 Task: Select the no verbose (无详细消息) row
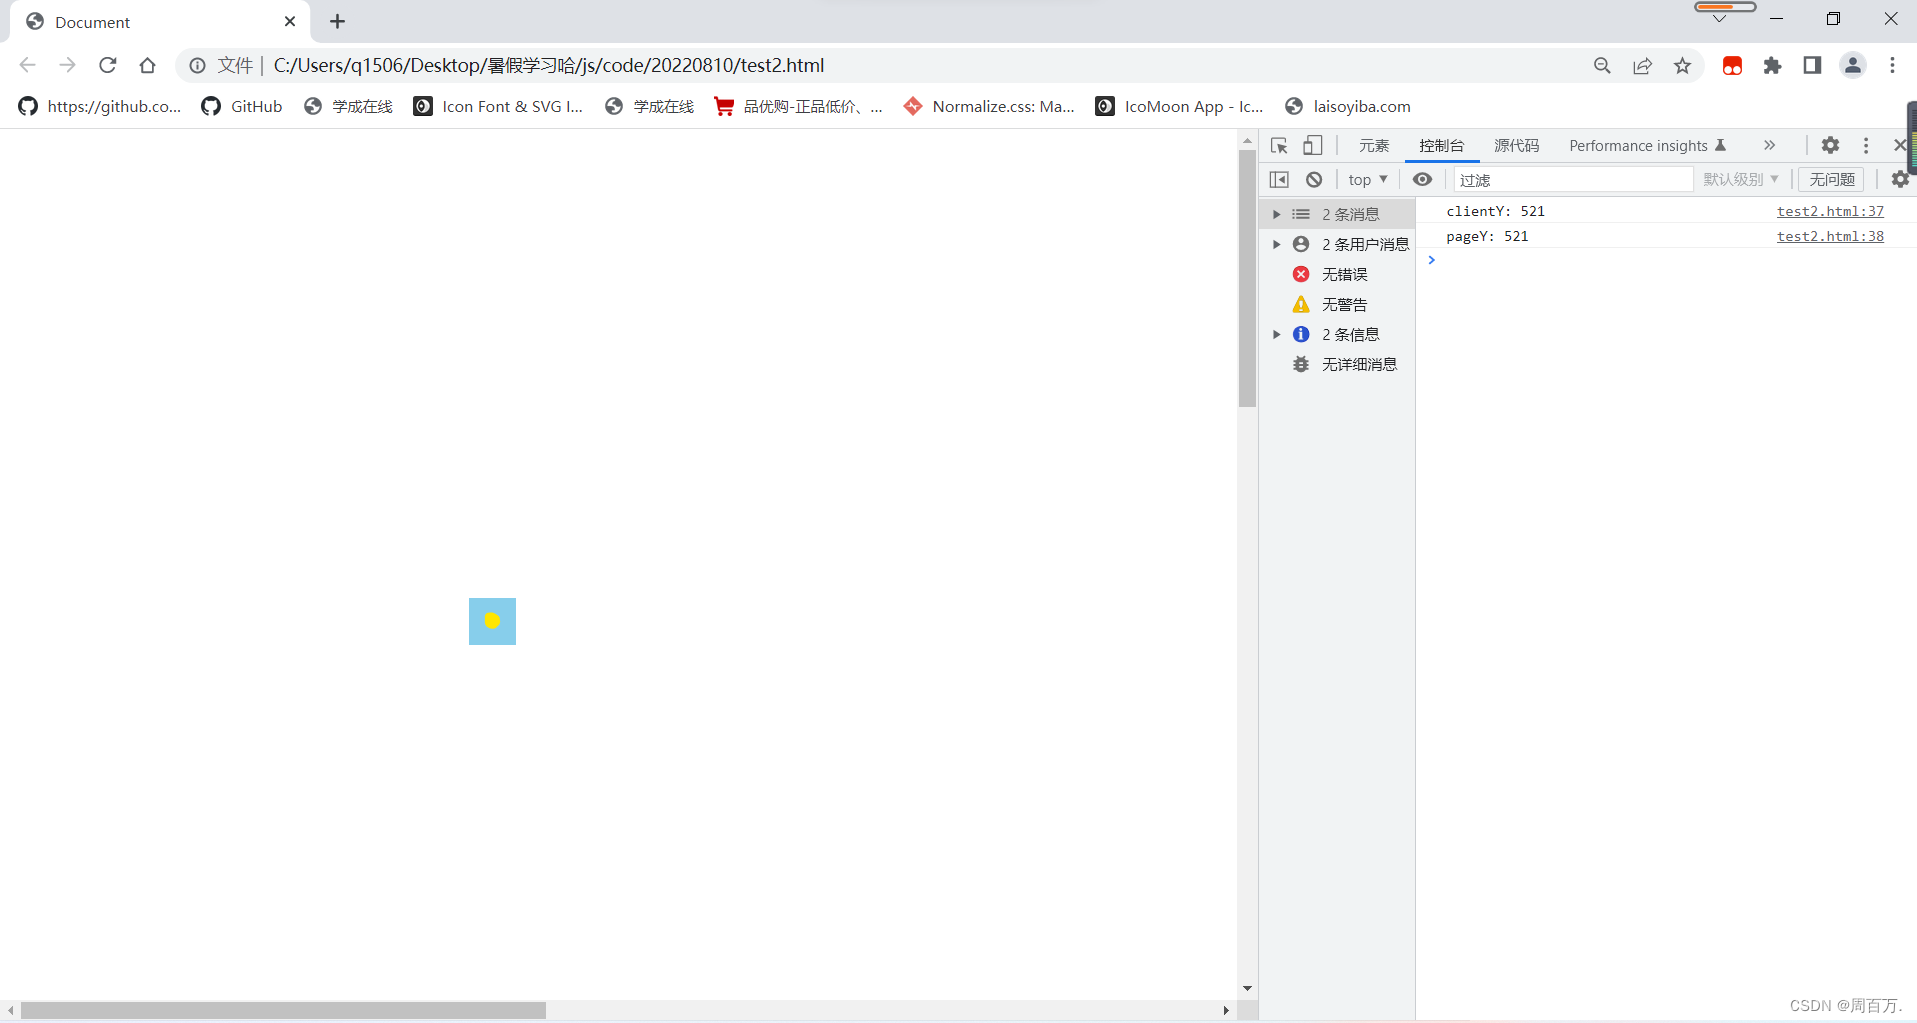pyautogui.click(x=1337, y=364)
